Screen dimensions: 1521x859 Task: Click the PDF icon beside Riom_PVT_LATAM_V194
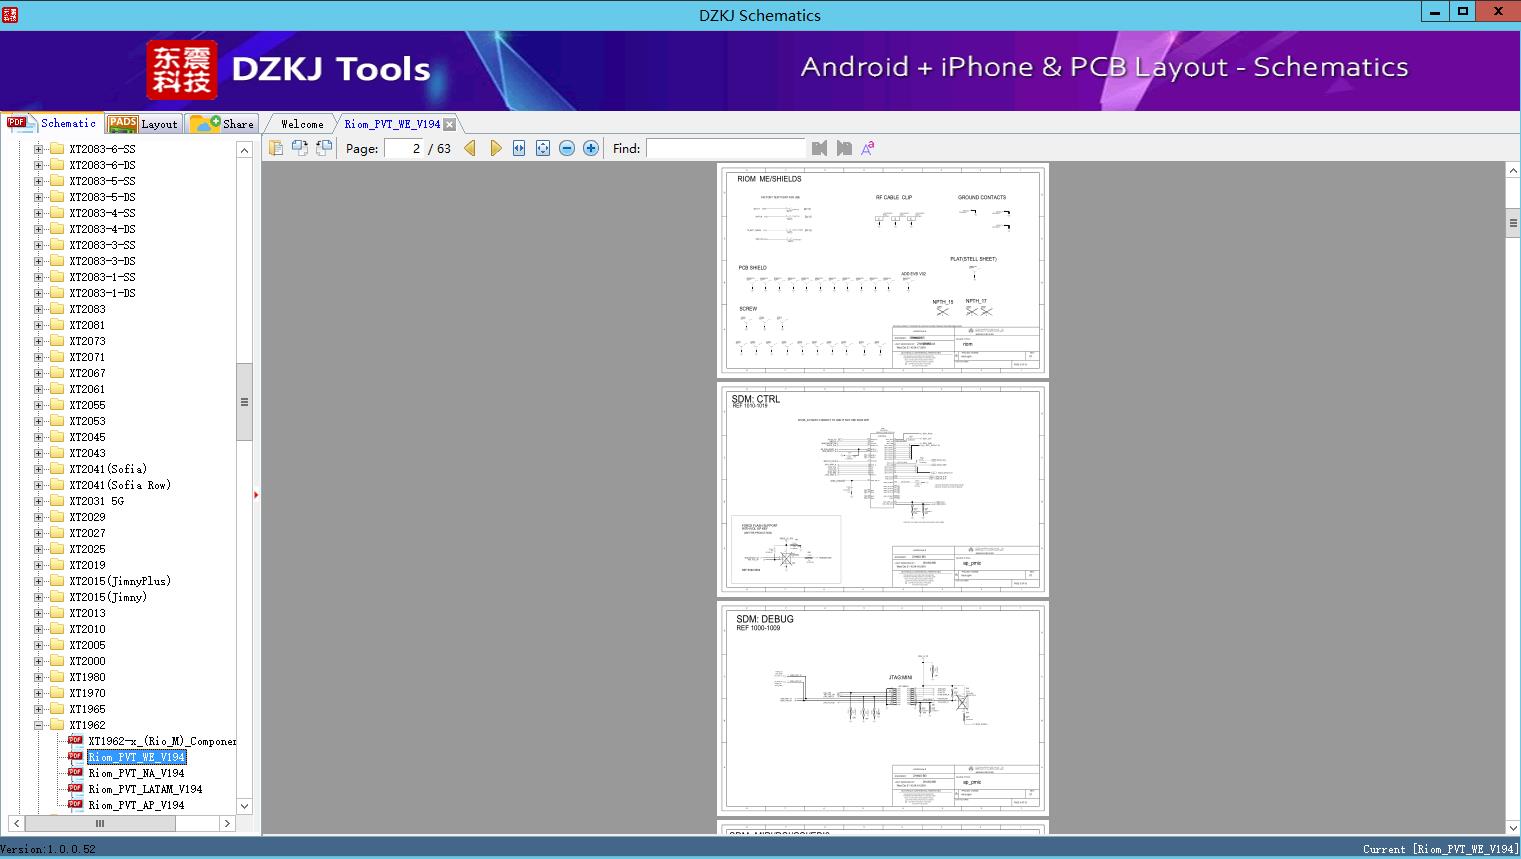click(75, 789)
